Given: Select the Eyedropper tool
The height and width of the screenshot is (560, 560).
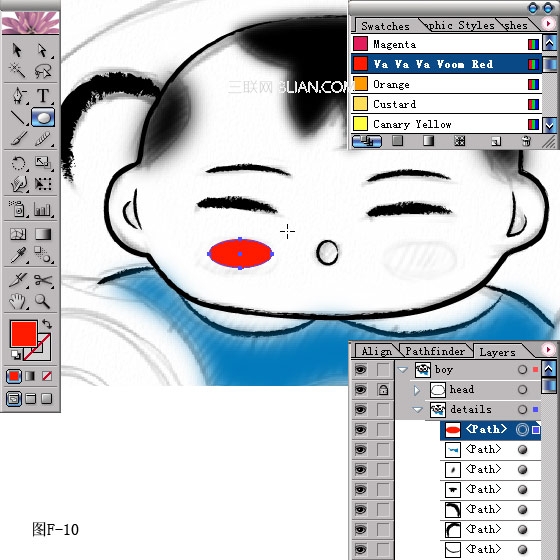Looking at the screenshot, I should (x=18, y=255).
